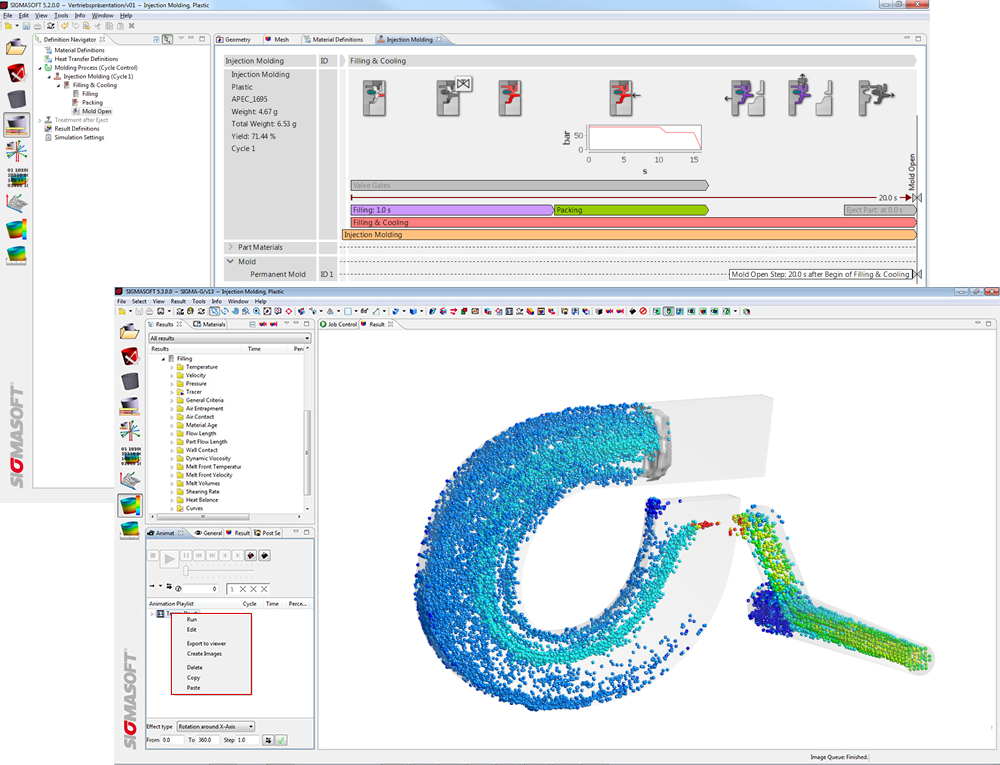Viewport: 1000px width, 765px height.
Task: Click the Collapse All icon in Definition Navigator
Action: pyautogui.click(x=156, y=40)
